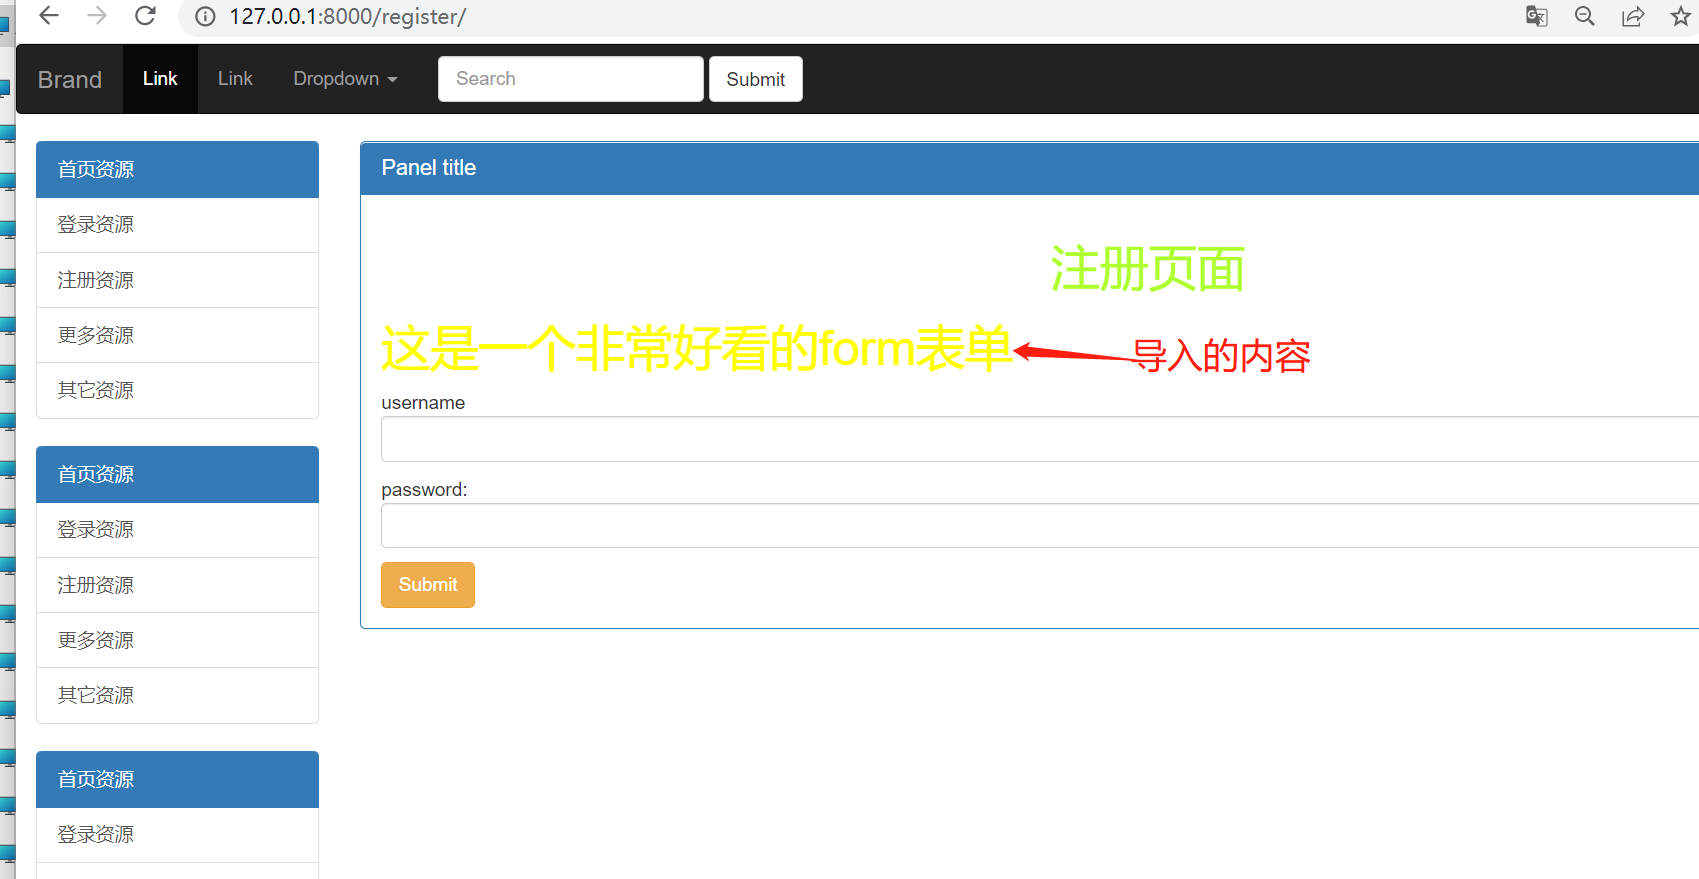Screen dimensions: 1699x879
Task: Reload the page with the refresh icon
Action: 145,16
